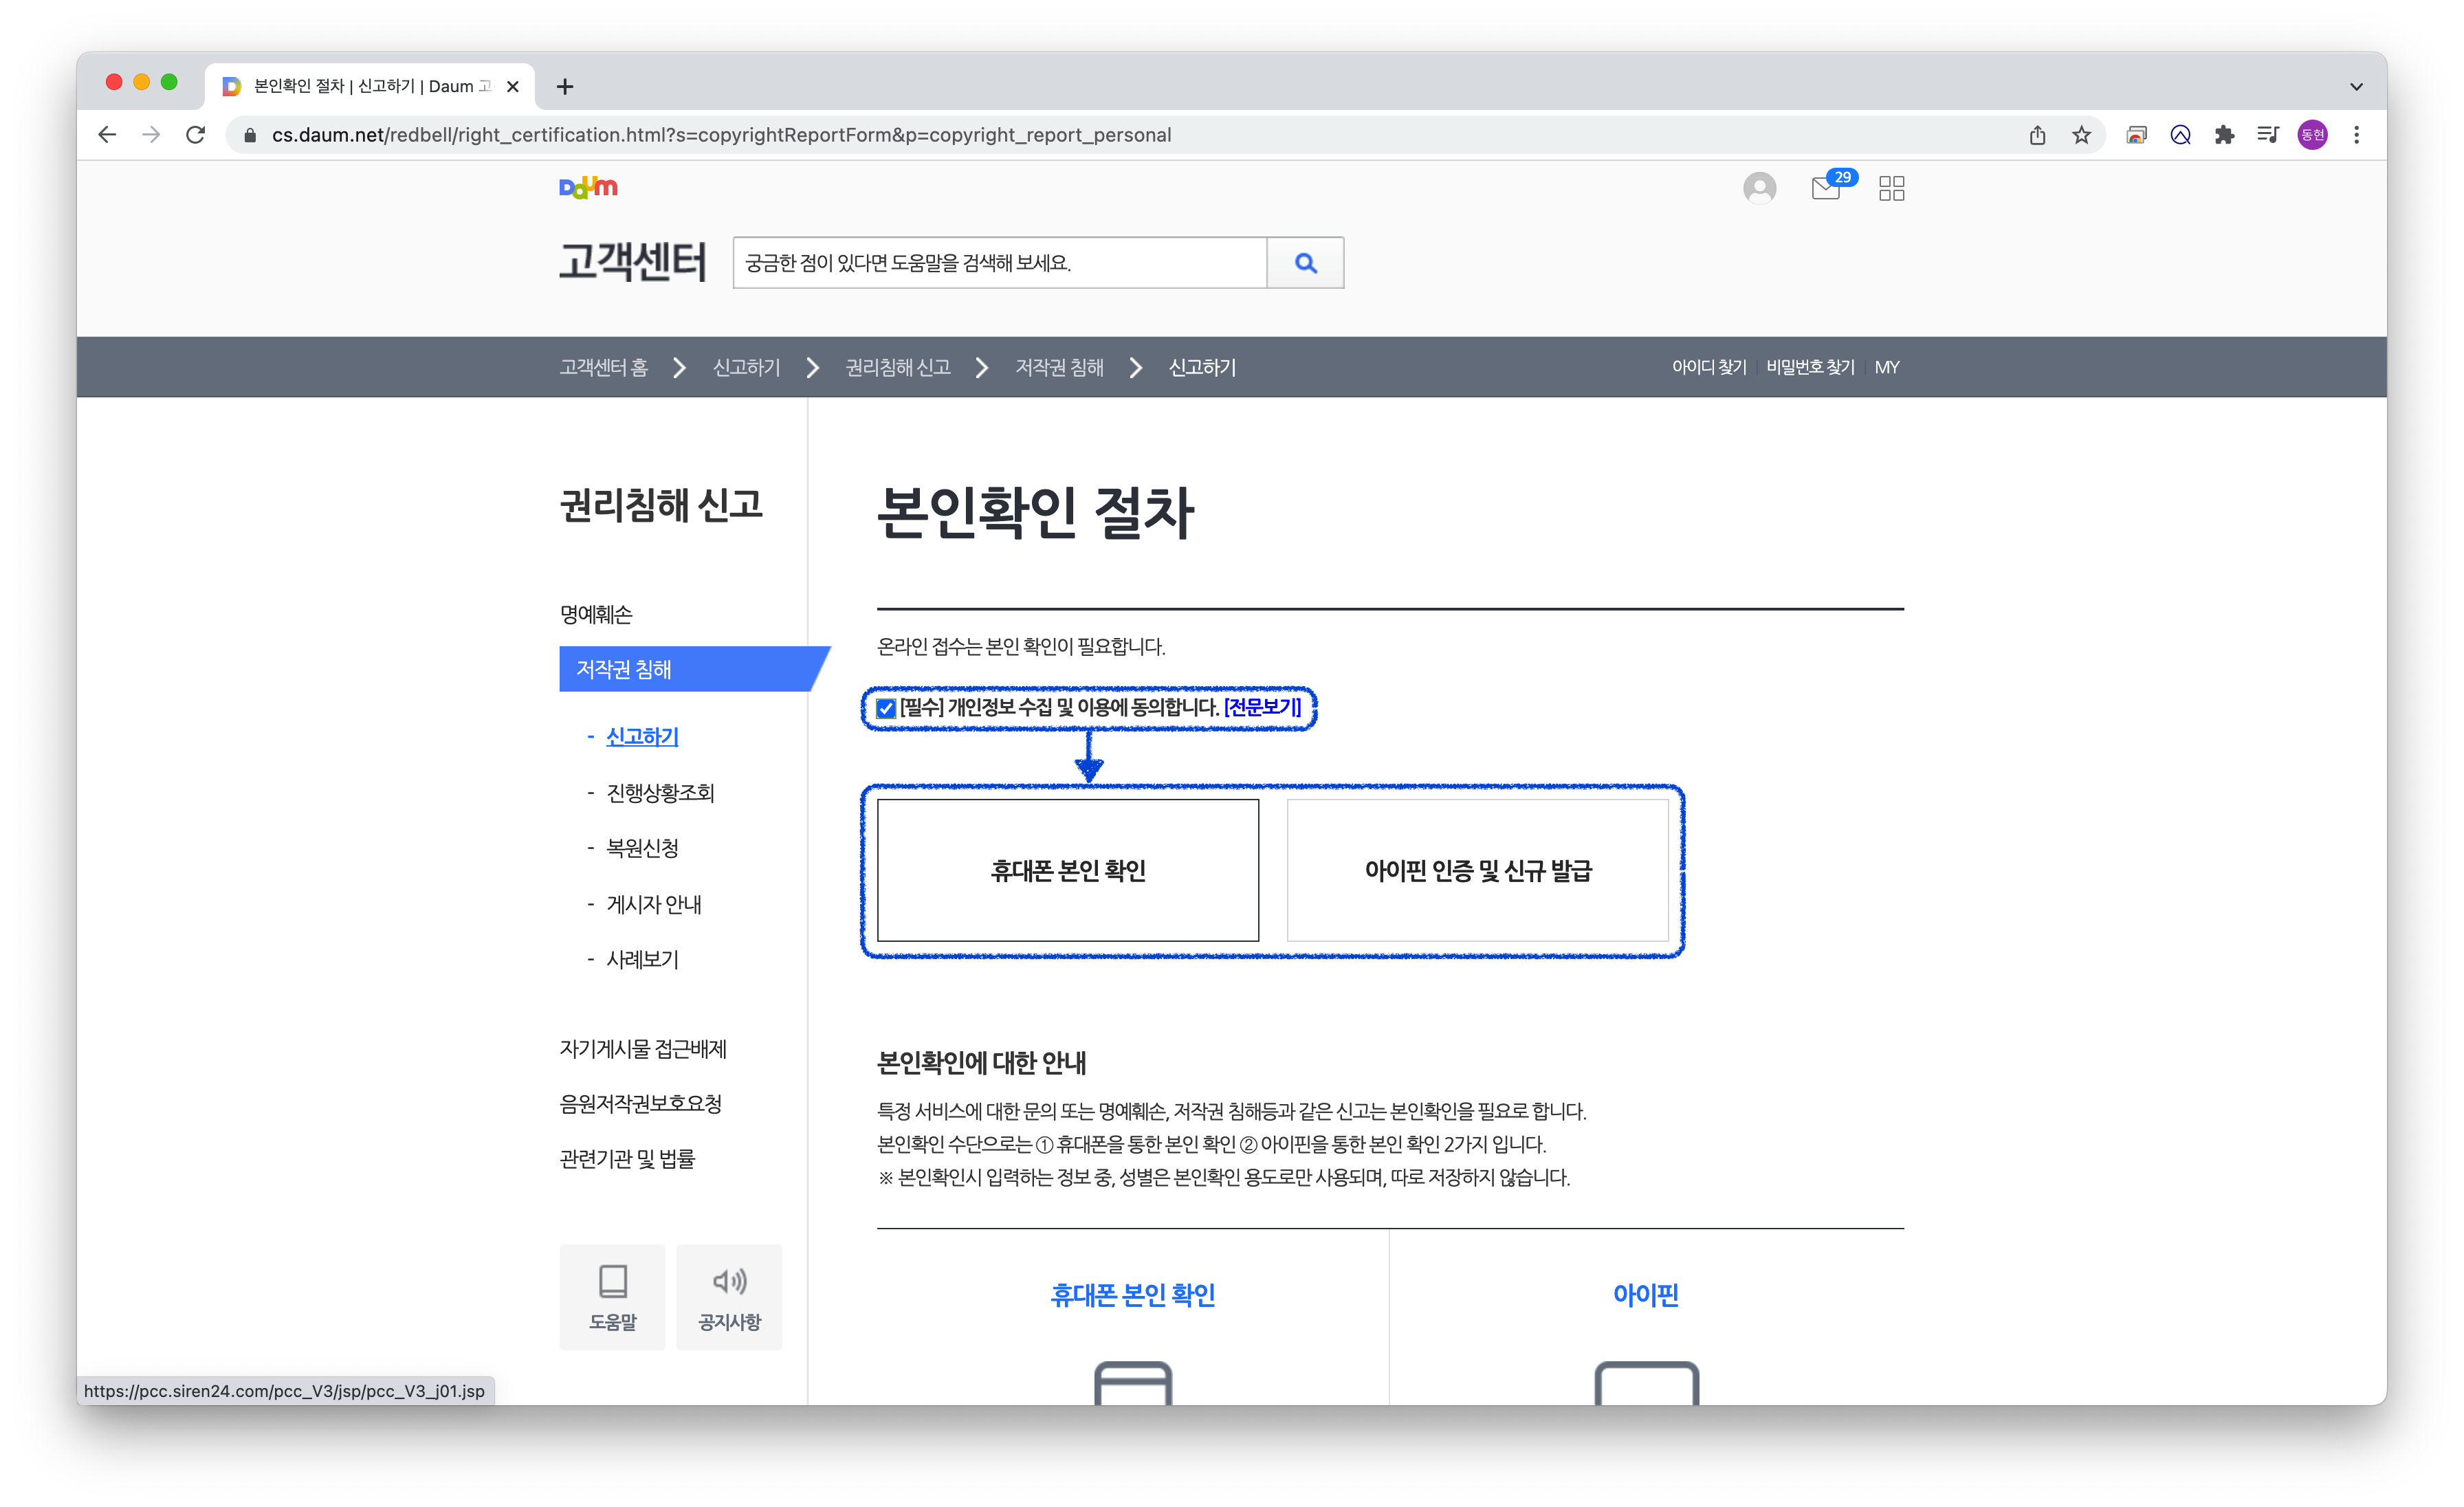This screenshot has width=2464, height=1507.
Task: Open the Daum services grid icon
Action: click(x=1891, y=188)
